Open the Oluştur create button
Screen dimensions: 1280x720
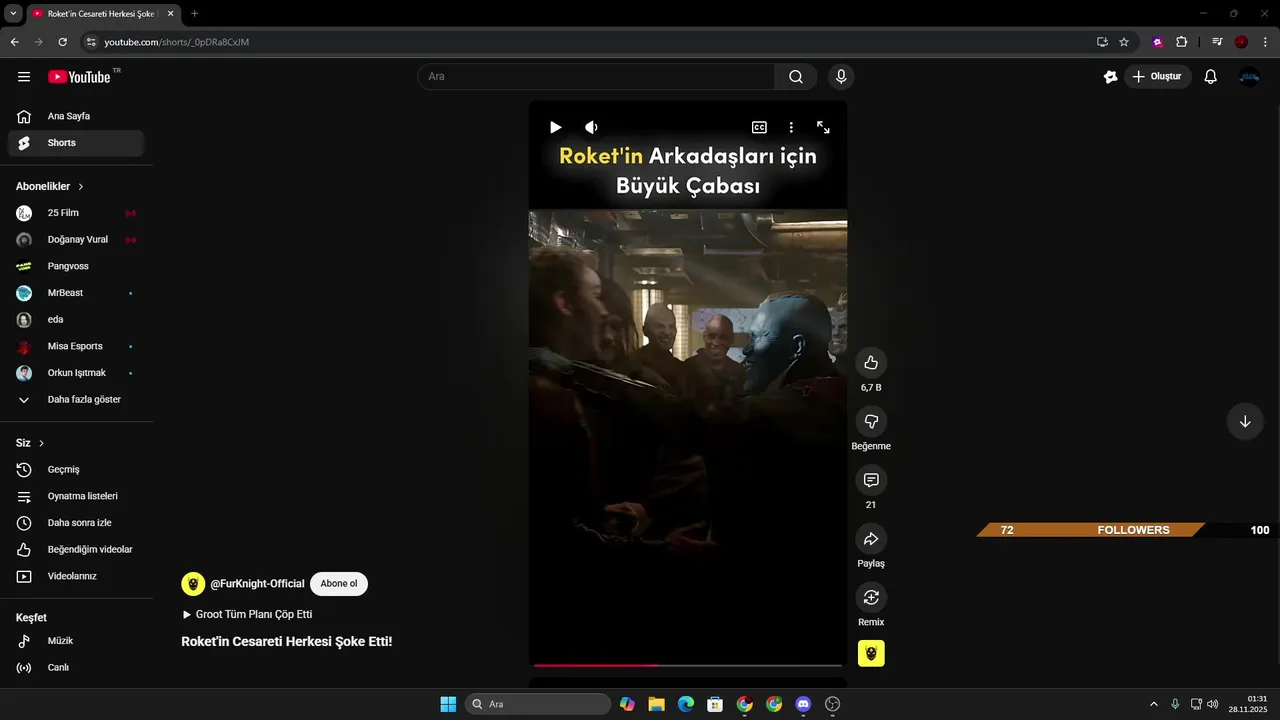1157,77
